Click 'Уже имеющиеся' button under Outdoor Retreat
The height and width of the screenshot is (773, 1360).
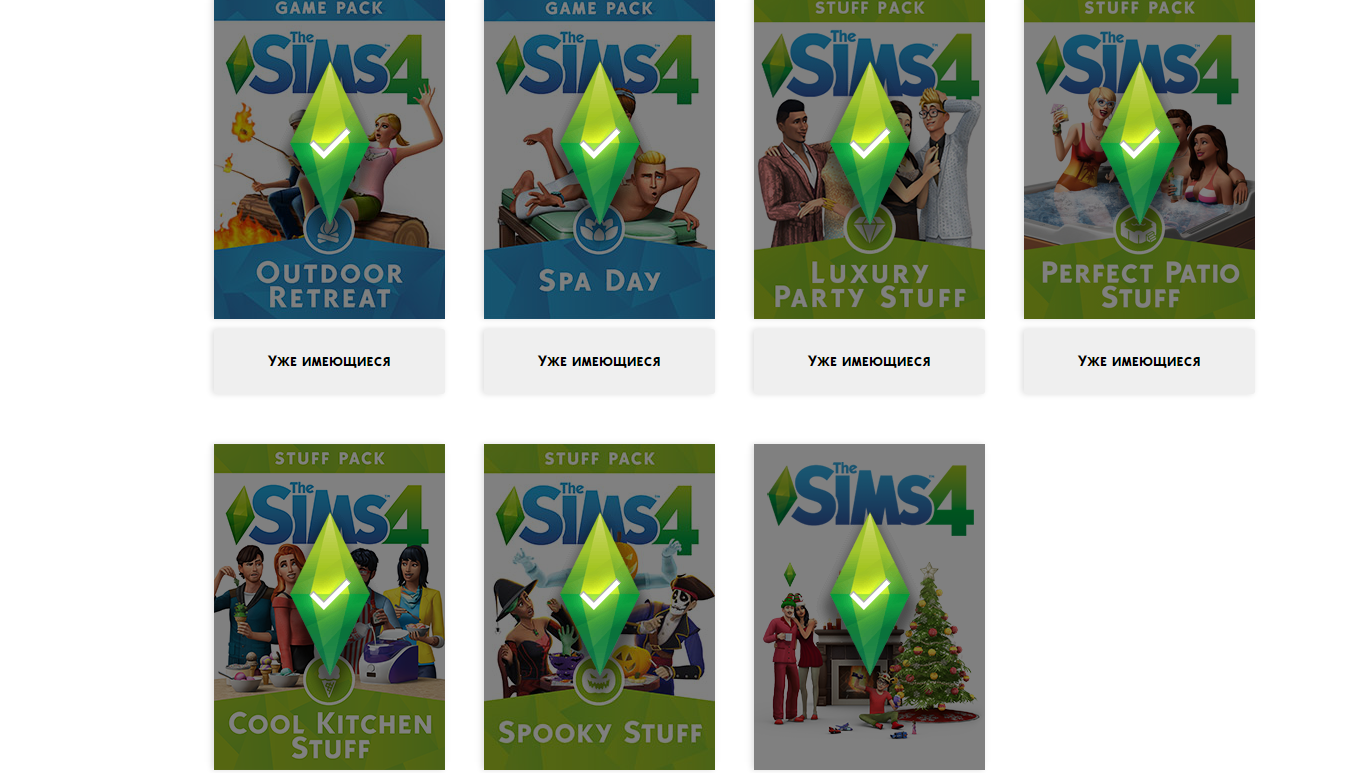[329, 361]
